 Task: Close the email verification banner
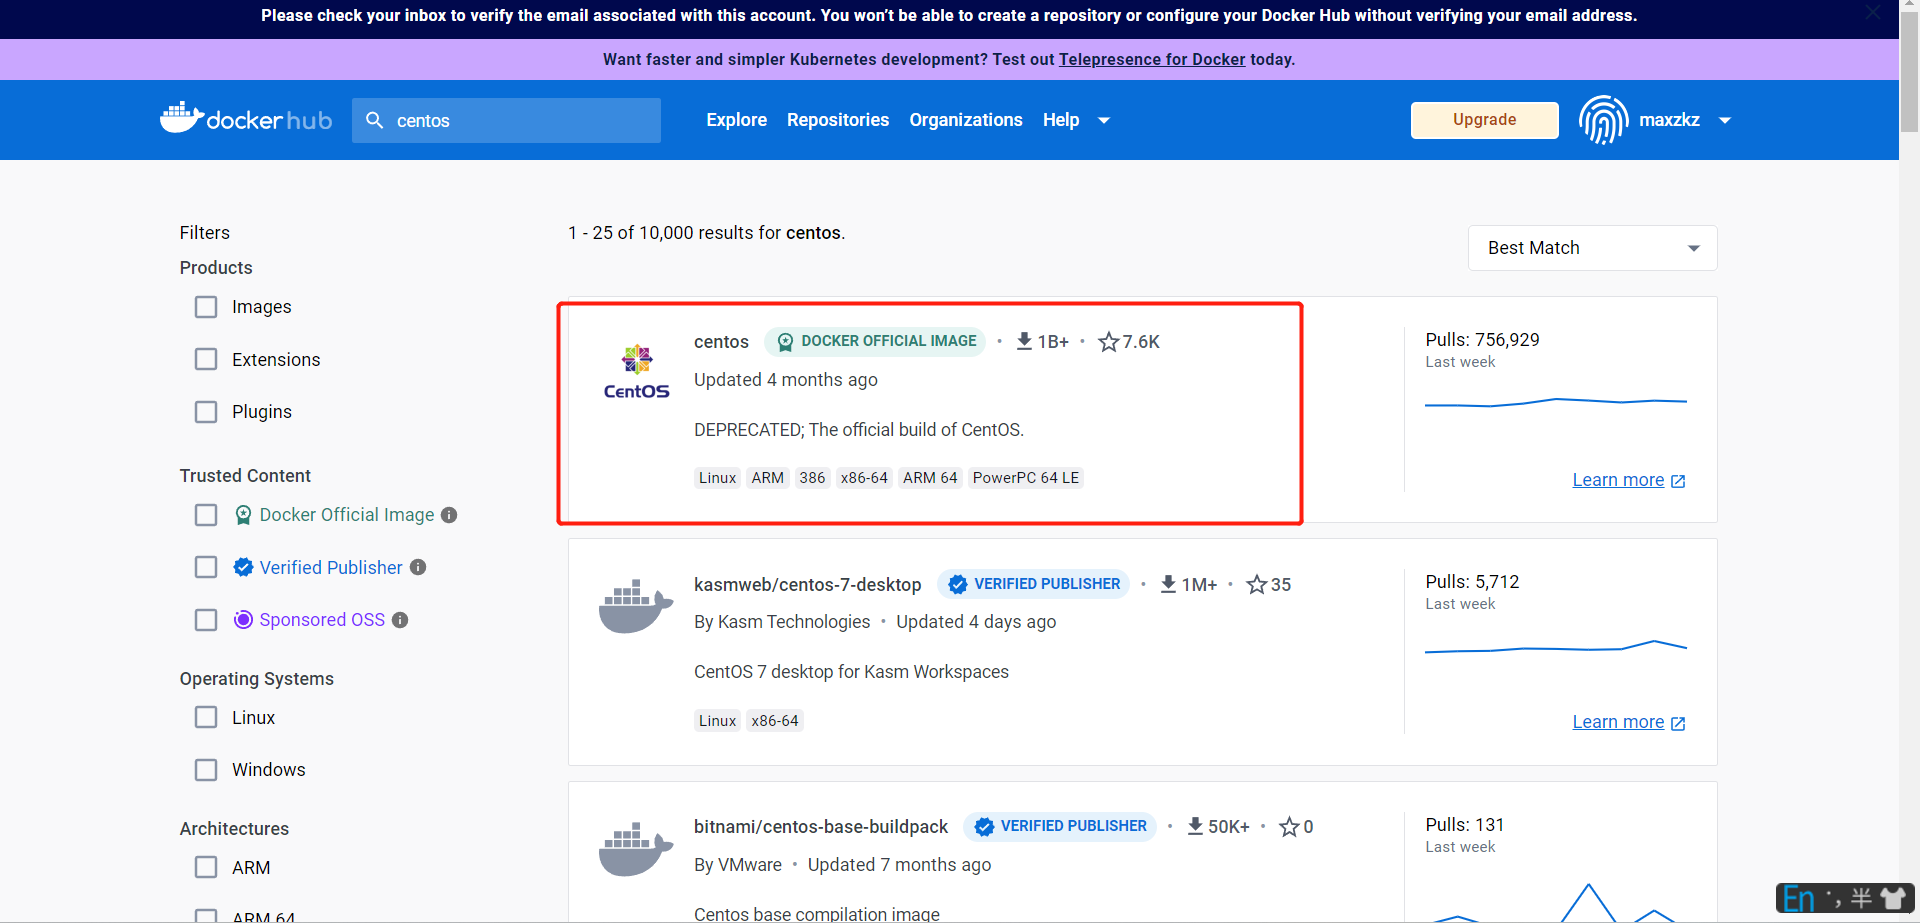coord(1873,12)
